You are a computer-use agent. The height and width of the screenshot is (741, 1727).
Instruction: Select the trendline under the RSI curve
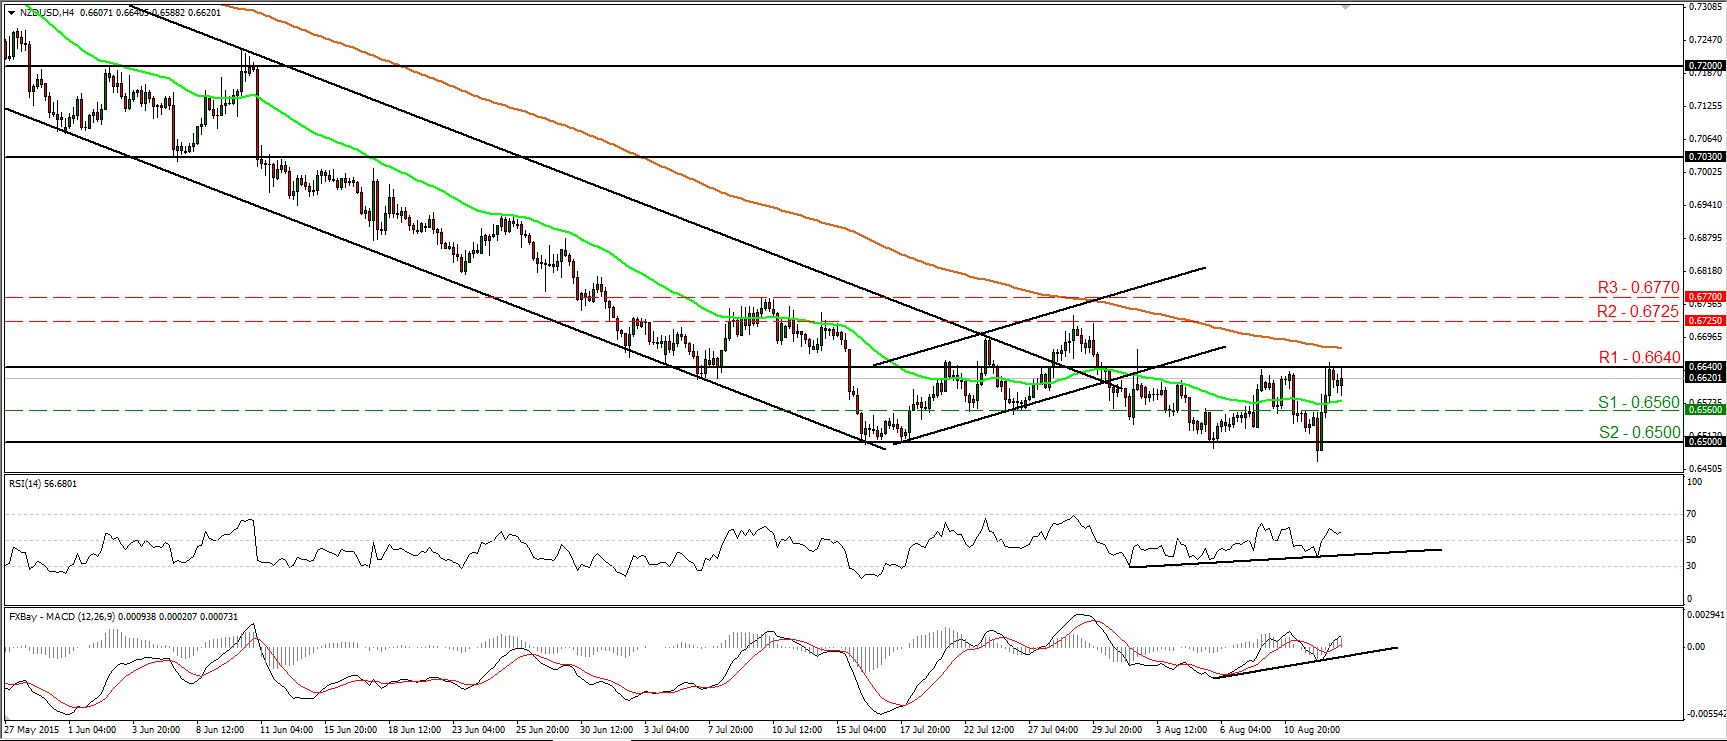coord(1285,558)
